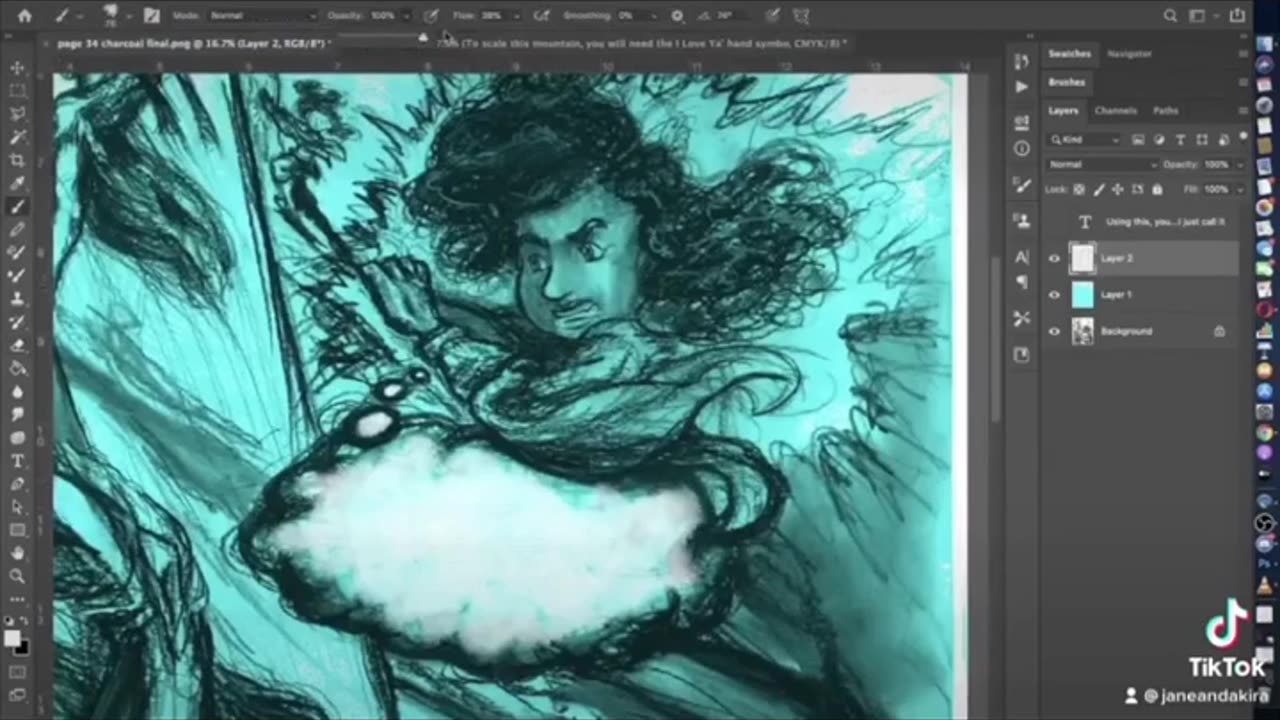Open the Info panel icon

1021,148
